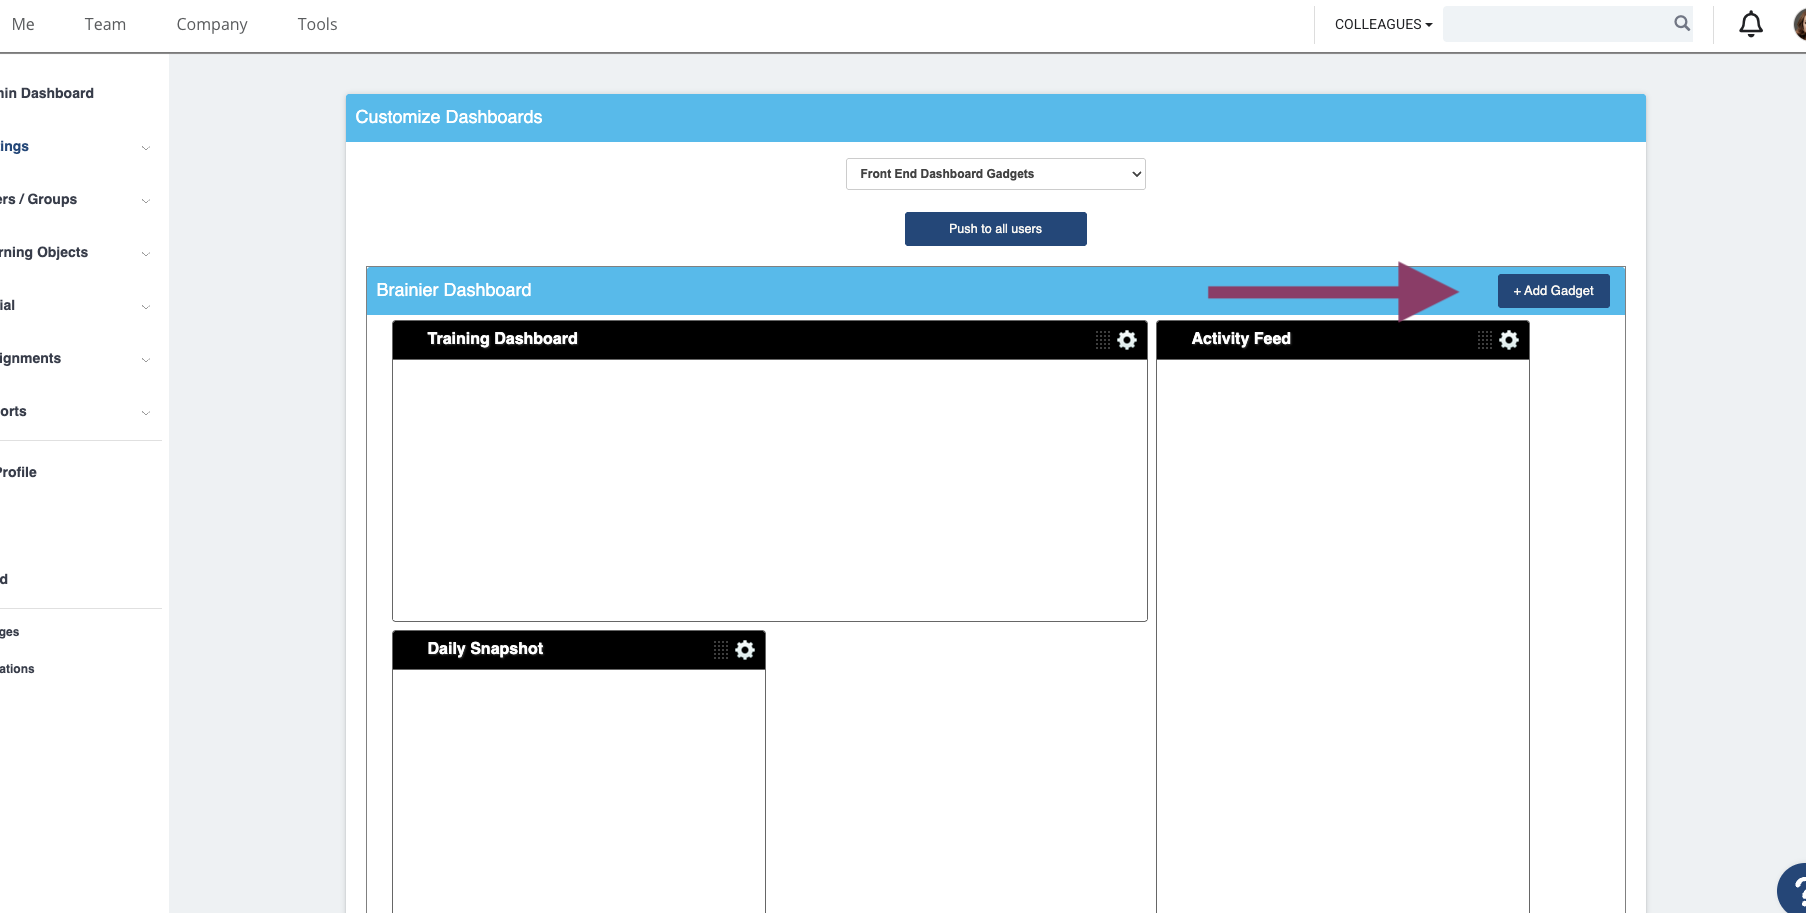Viewport: 1806px width, 913px height.
Task: Click Training Dashboard drag handle grid icon
Action: click(x=1103, y=340)
